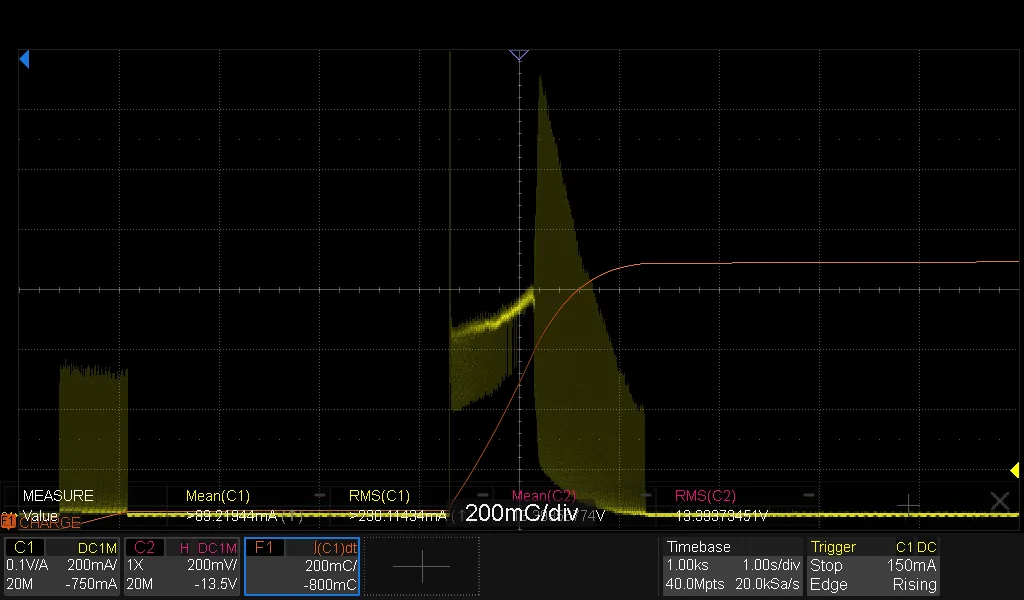Select the F1 CHARGE trace marker
Screen dimensions: 1024x600
[x=8, y=521]
